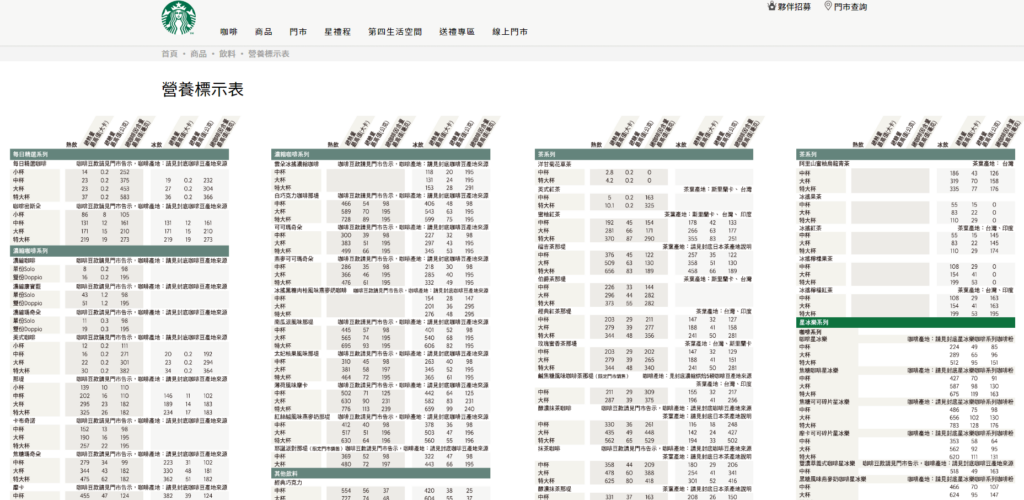1024x500 pixels.
Task: Click the 商品 breadcrumb link
Action: tap(199, 54)
